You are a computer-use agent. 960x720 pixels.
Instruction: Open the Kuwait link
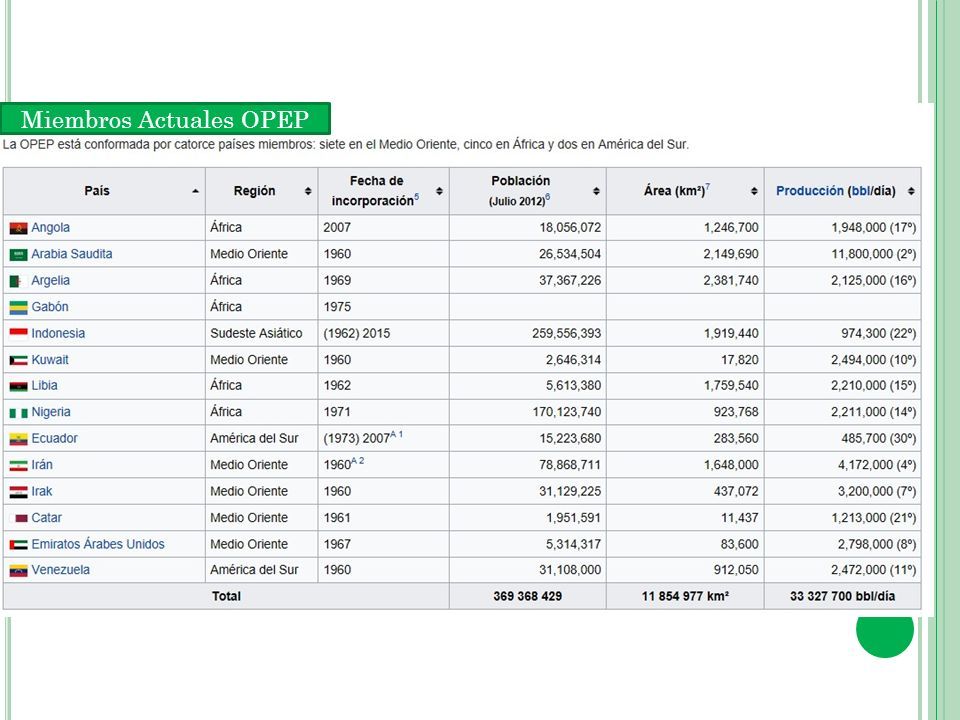pyautogui.click(x=50, y=360)
